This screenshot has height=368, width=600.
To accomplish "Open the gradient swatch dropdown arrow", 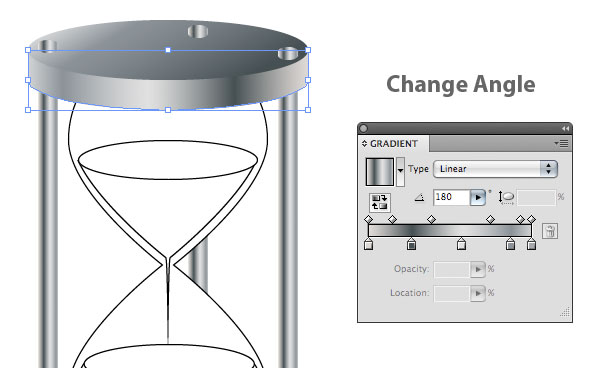I will 400,171.
